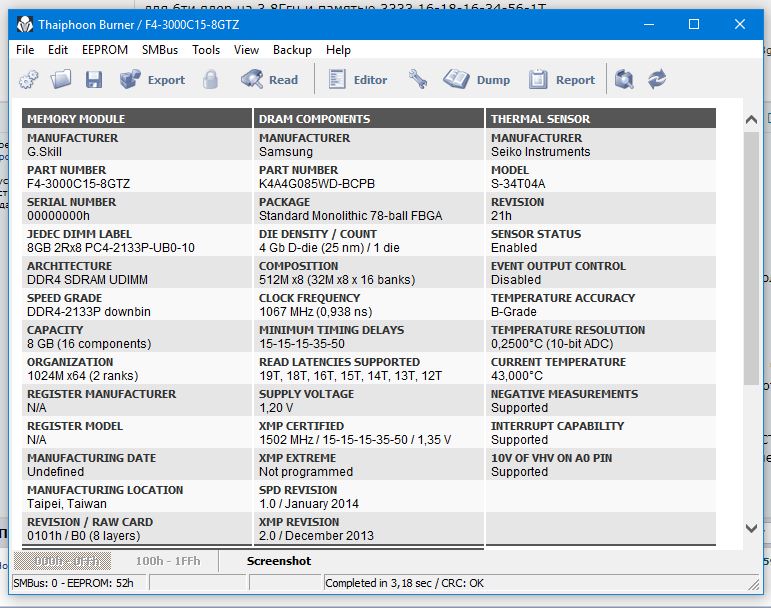Click XMP revision 2.0 / December 2013
The width and height of the screenshot is (771, 608).
317,535
